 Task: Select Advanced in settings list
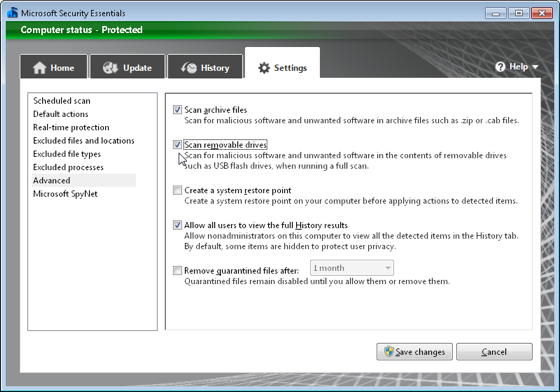point(84,180)
